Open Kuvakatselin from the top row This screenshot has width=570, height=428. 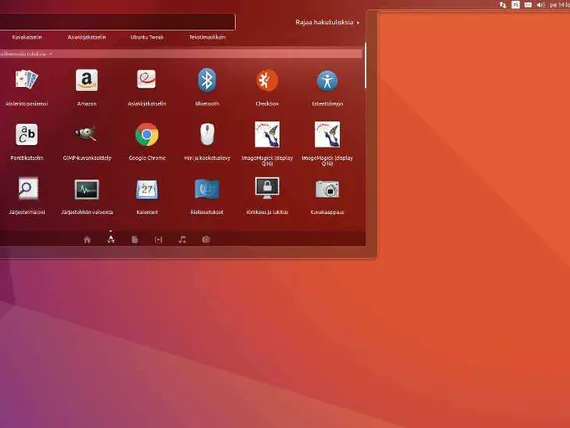[x=27, y=37]
